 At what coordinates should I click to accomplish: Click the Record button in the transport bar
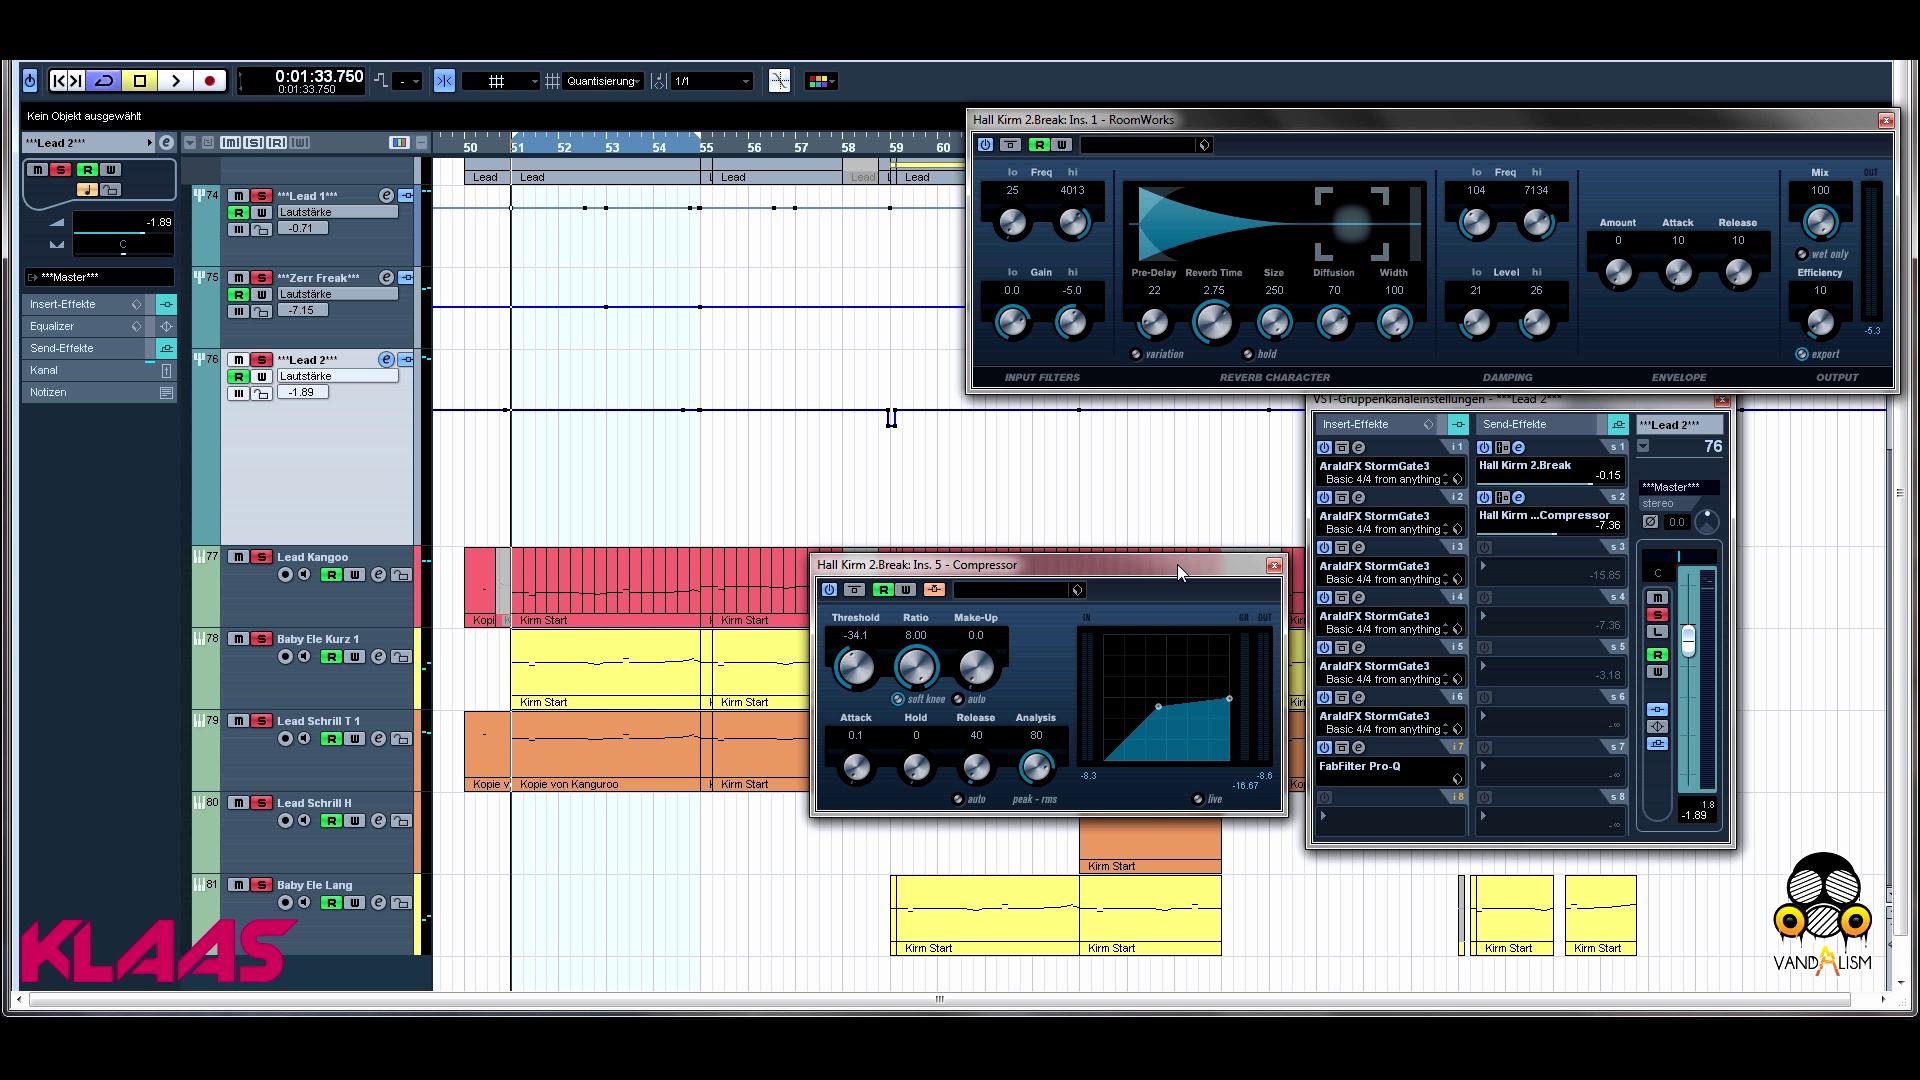[x=210, y=81]
